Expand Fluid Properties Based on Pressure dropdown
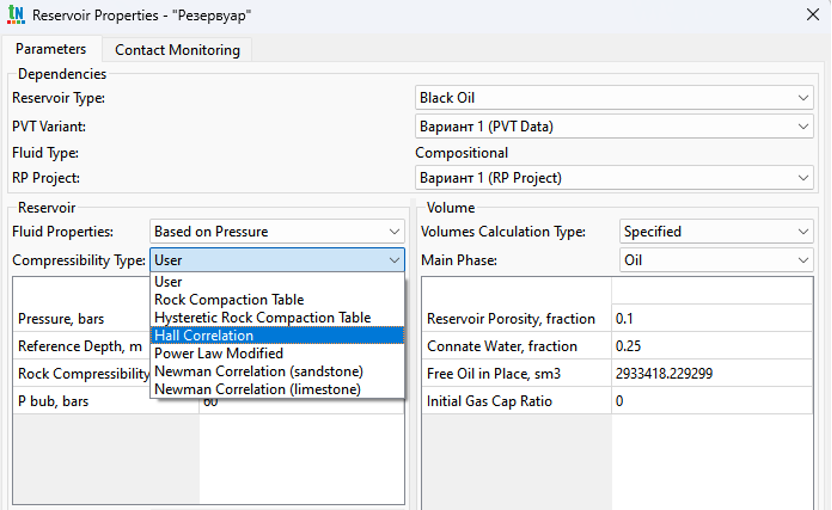Screen dimensions: 832x510 point(277,231)
